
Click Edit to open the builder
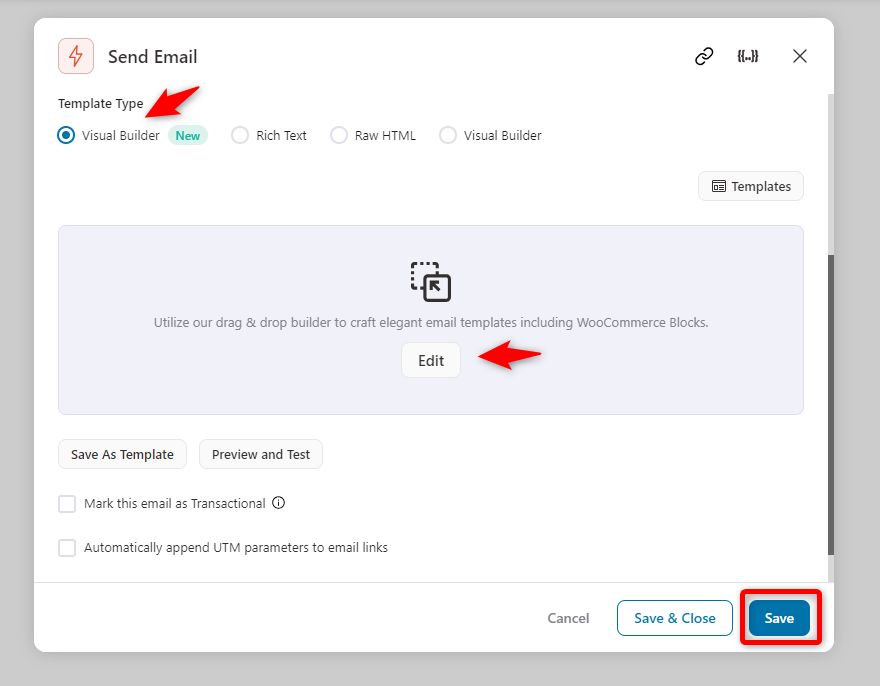(x=431, y=360)
